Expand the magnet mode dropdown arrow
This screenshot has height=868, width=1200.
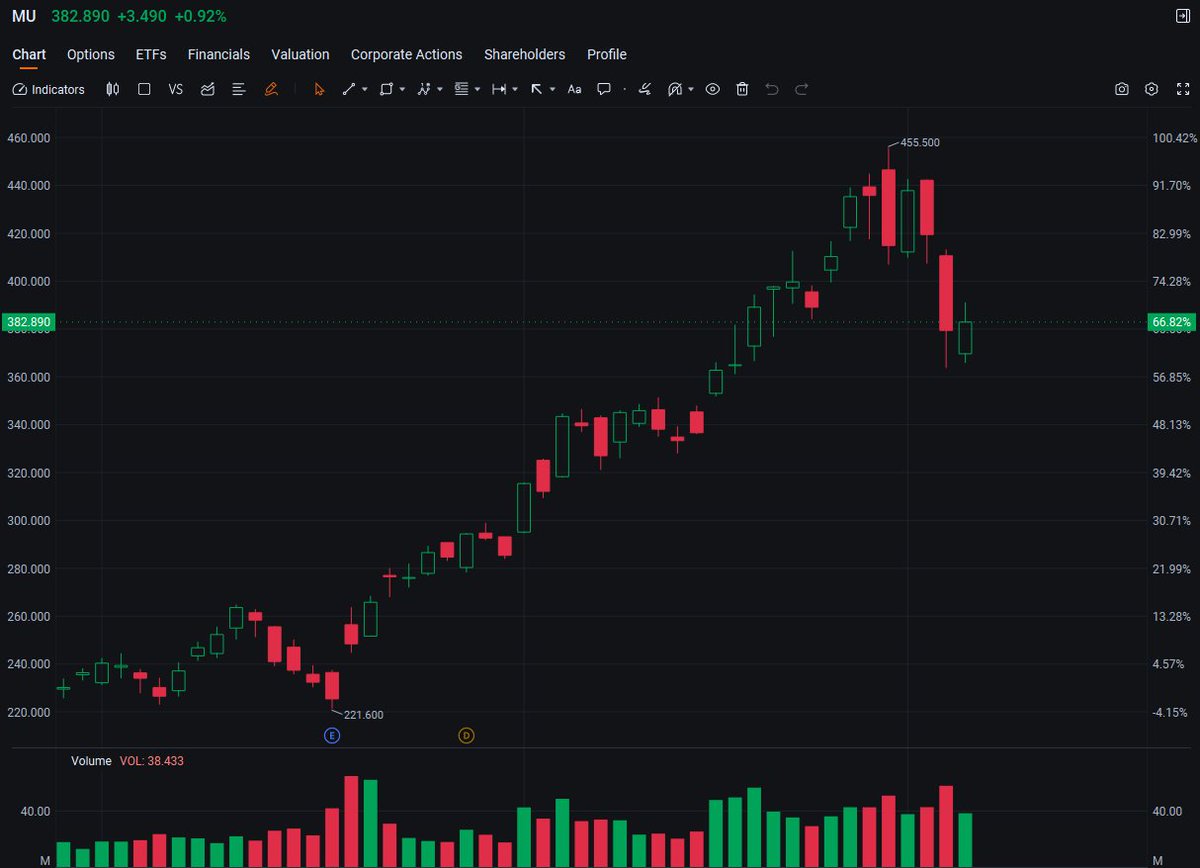(691, 89)
